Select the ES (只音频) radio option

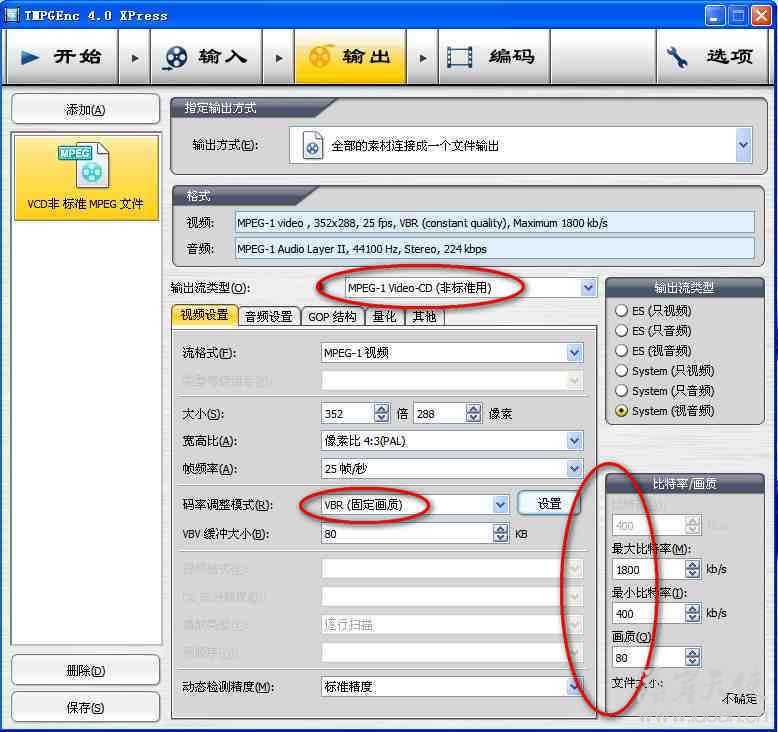tap(652, 331)
